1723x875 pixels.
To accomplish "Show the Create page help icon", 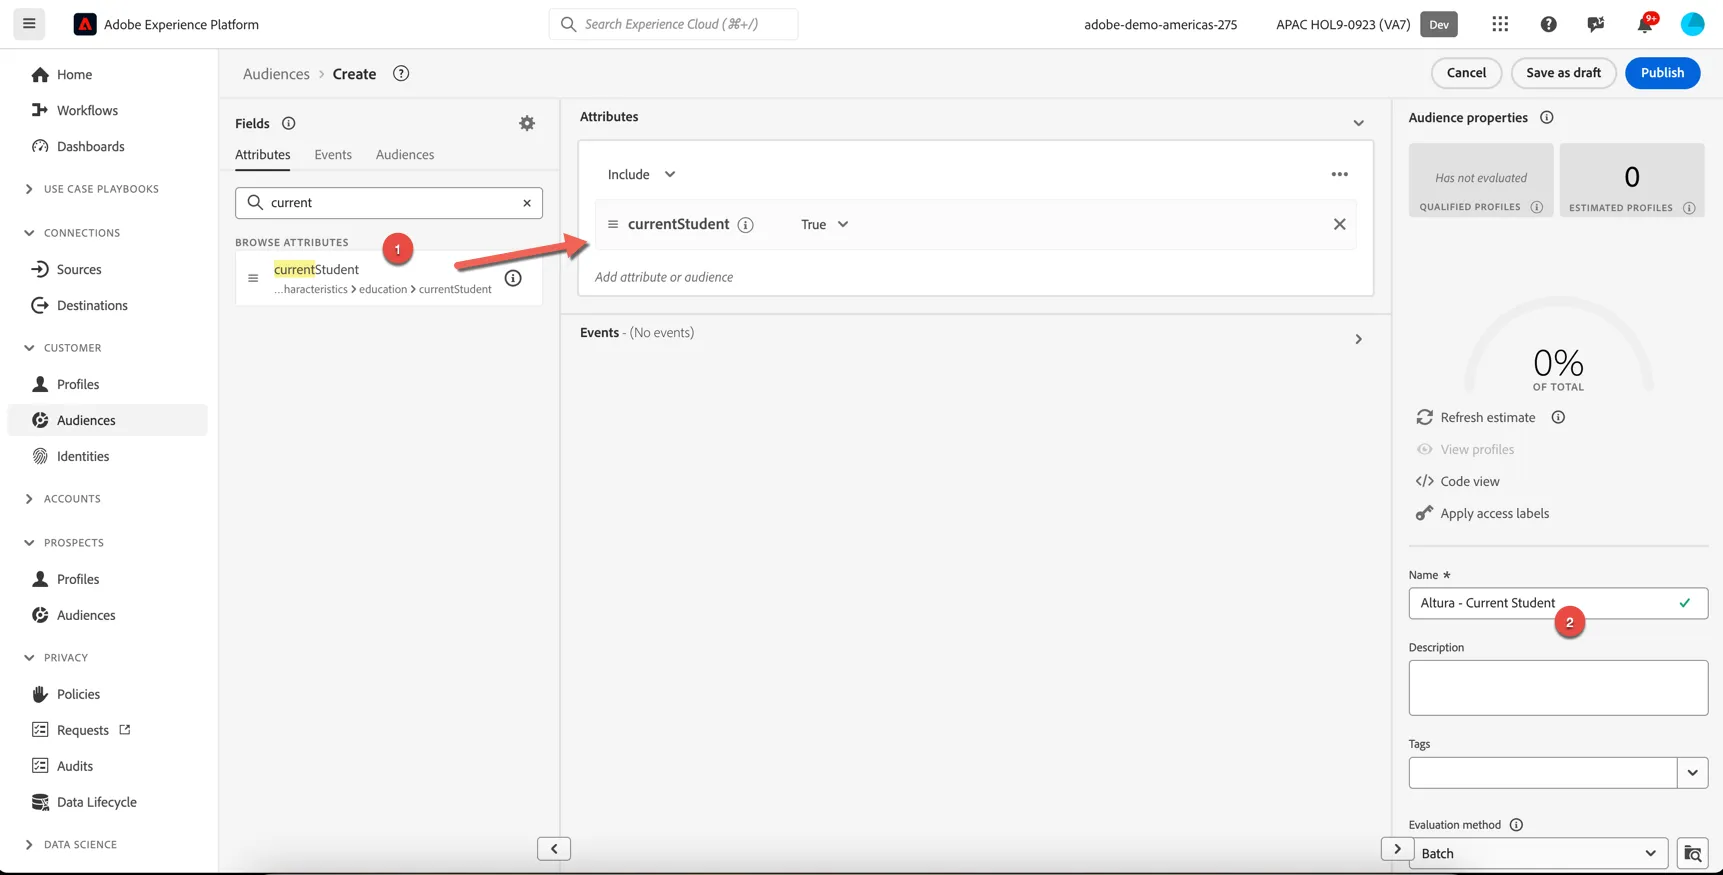I will pos(401,73).
